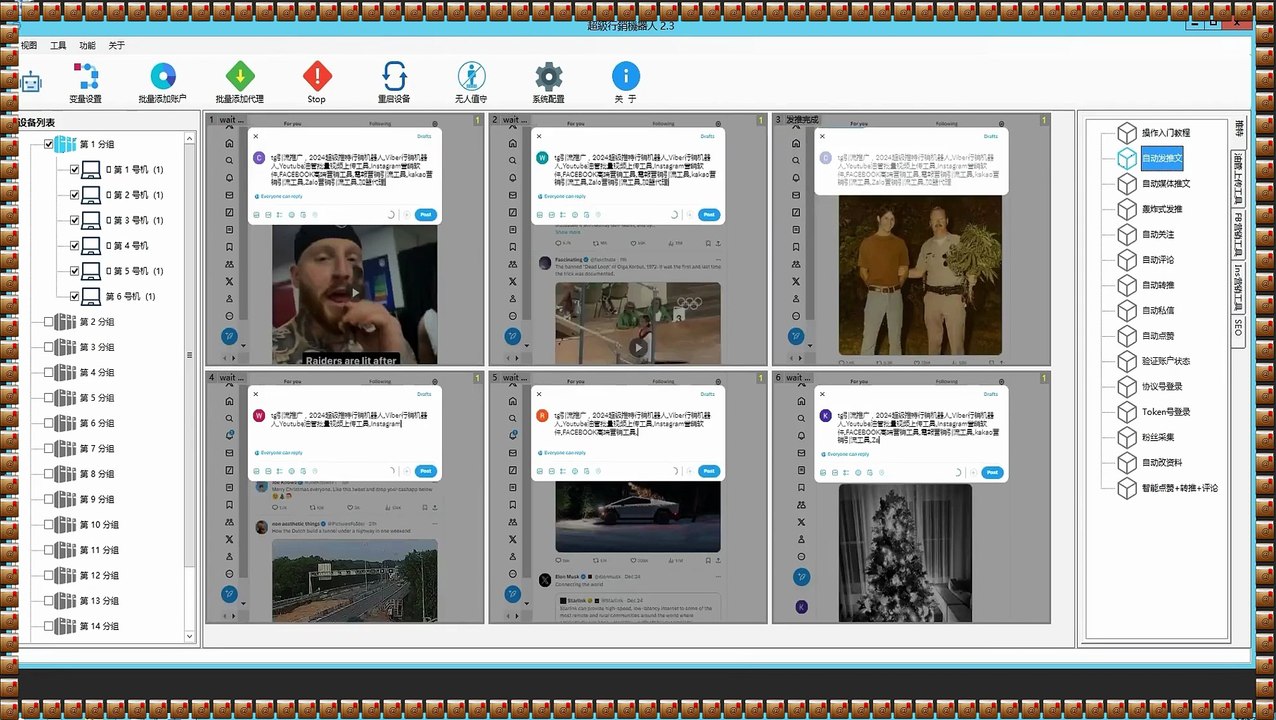Open the 视图 menu
1276x720 pixels.
tap(29, 45)
